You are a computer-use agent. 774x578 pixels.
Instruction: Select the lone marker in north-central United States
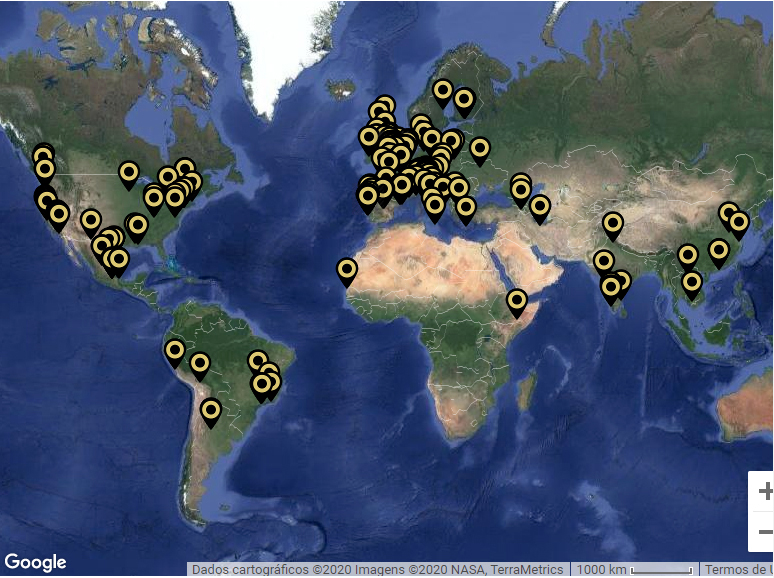(129, 176)
